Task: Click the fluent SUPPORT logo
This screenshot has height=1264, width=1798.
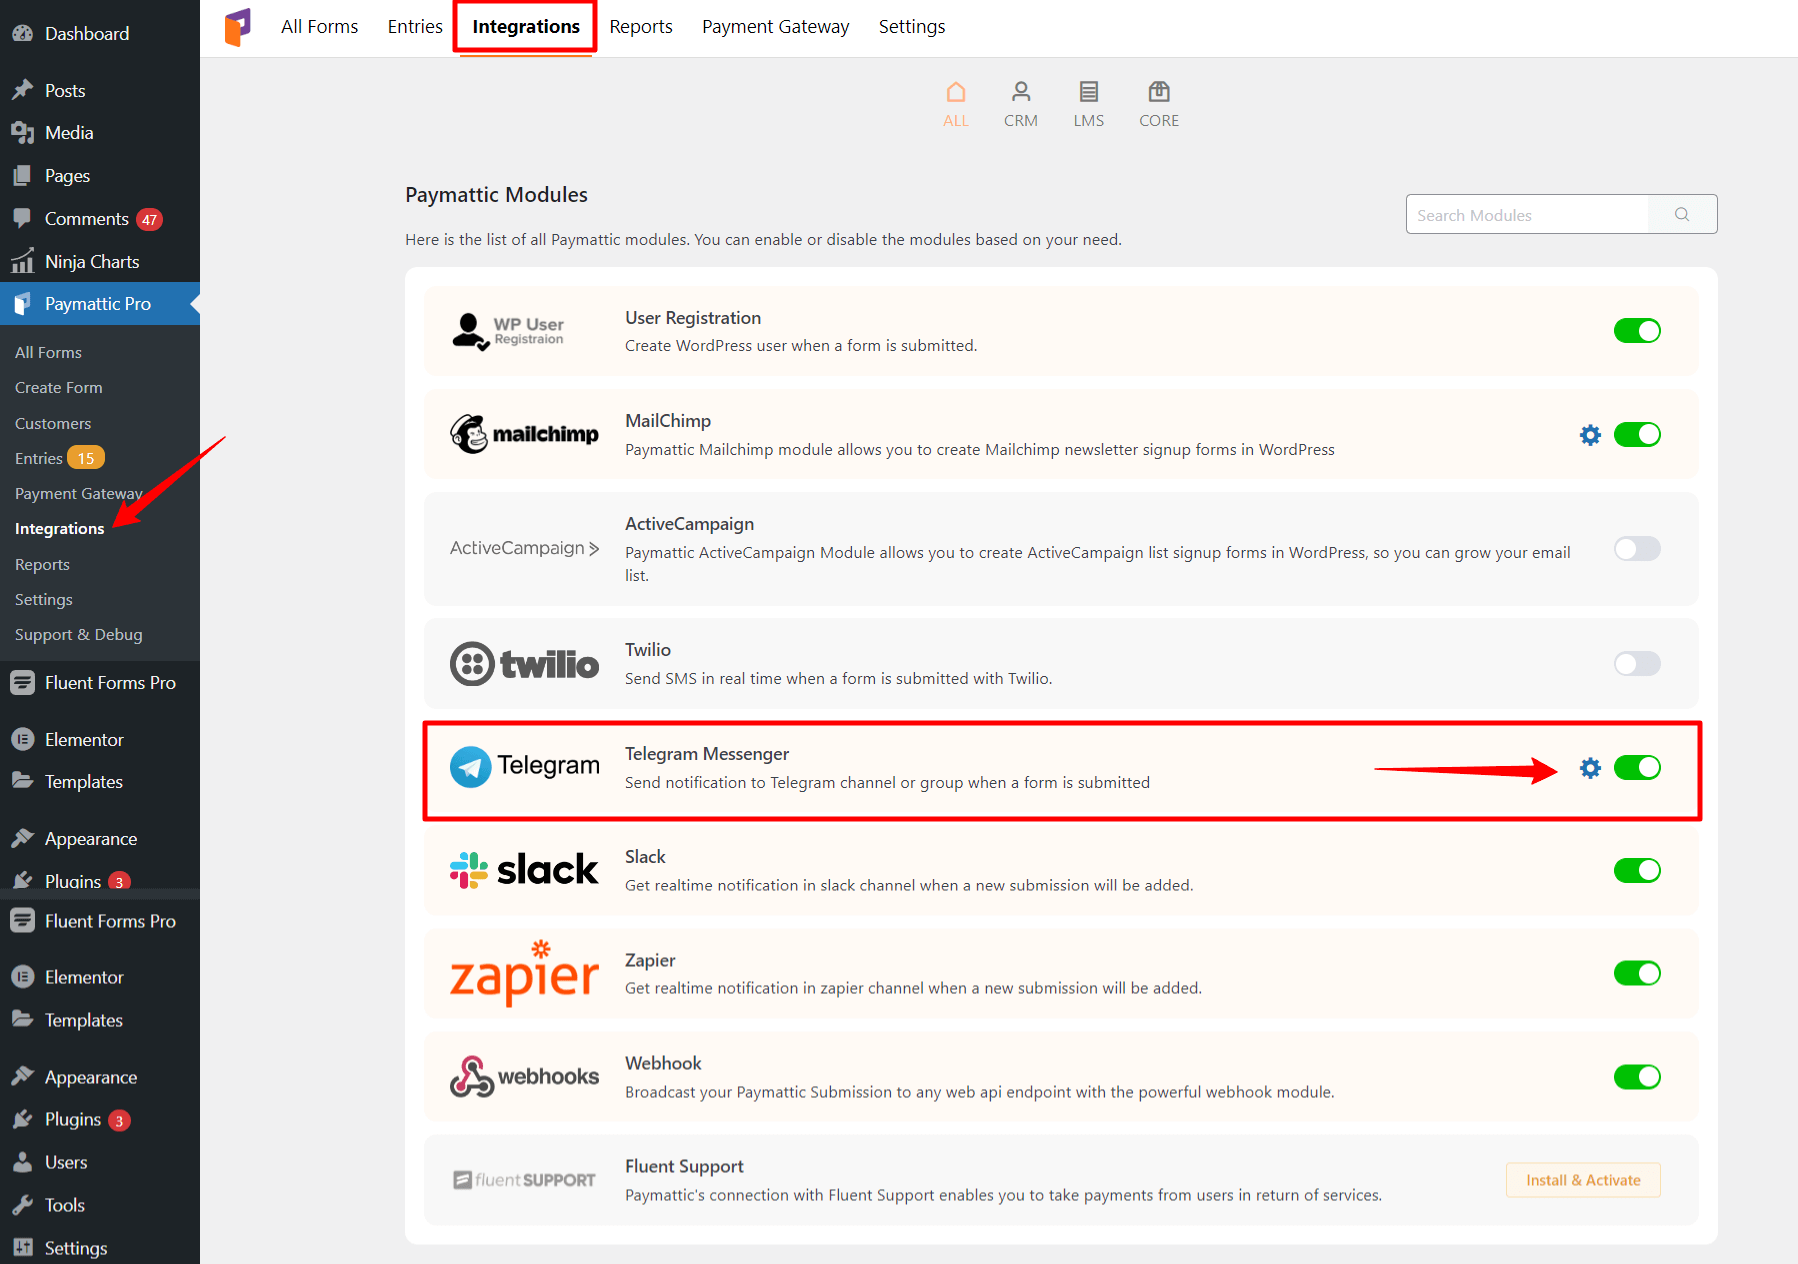Action: 524,1180
